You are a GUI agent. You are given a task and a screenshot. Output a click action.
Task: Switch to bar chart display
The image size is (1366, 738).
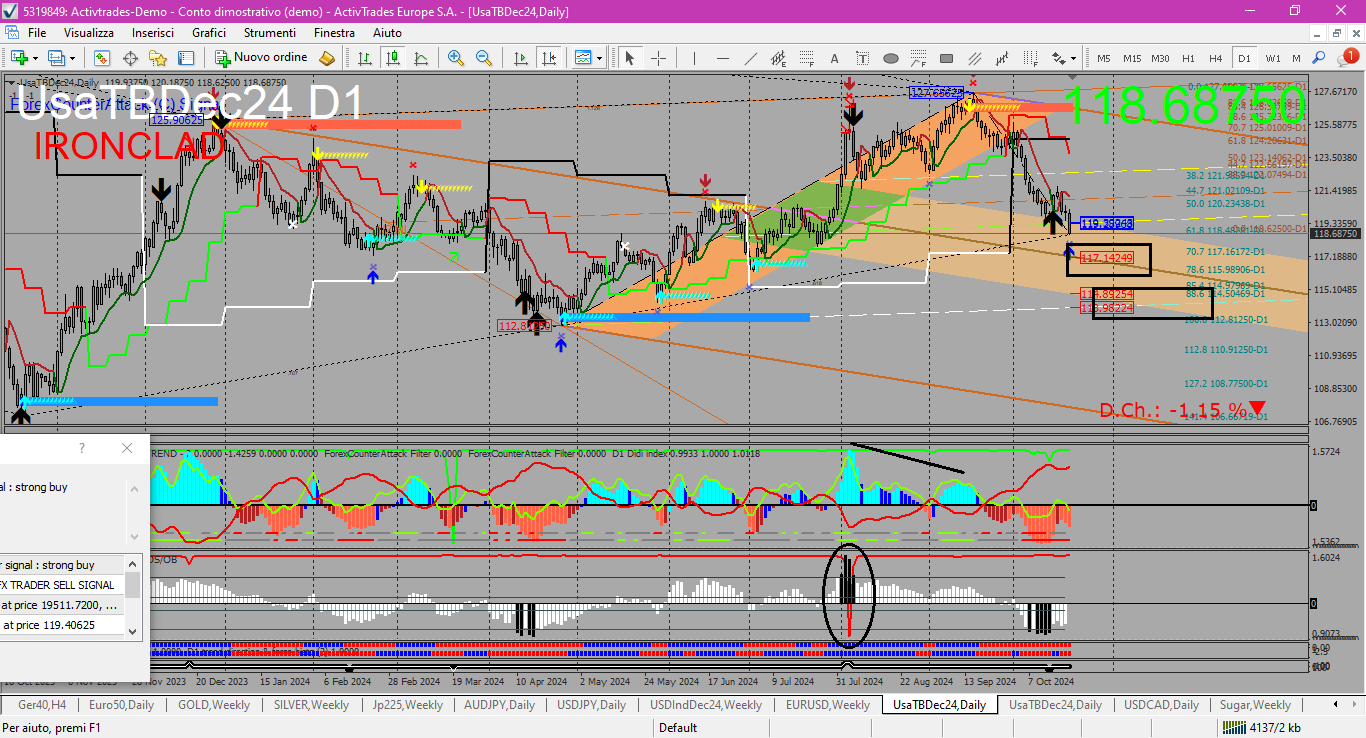tap(364, 58)
